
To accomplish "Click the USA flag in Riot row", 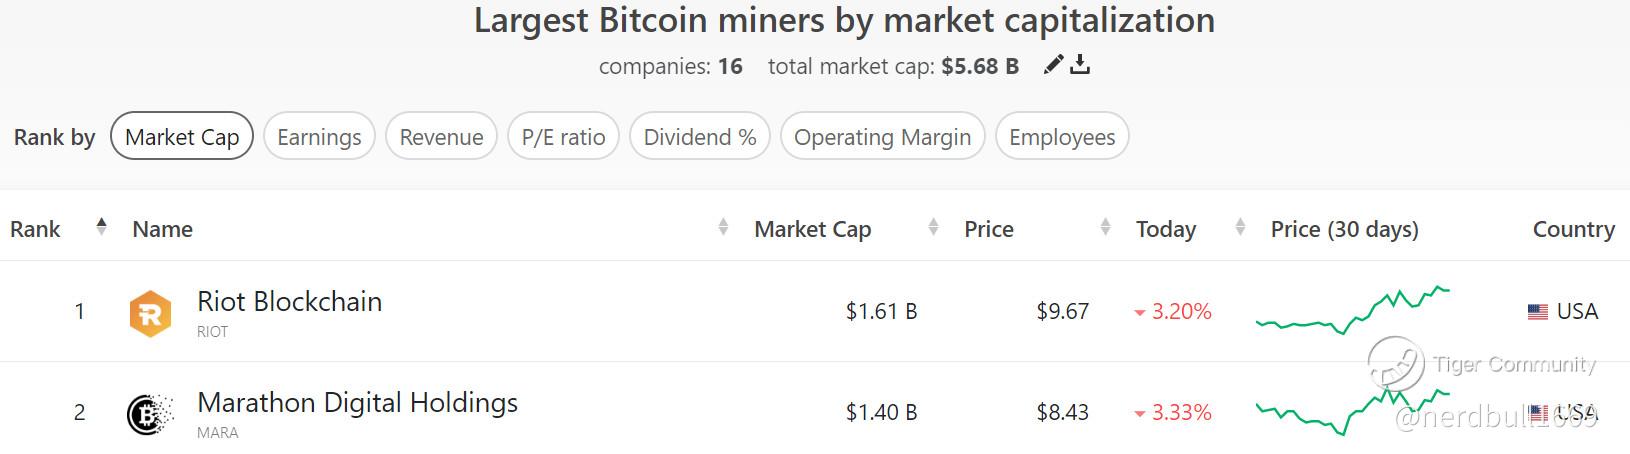I will (x=1538, y=312).
